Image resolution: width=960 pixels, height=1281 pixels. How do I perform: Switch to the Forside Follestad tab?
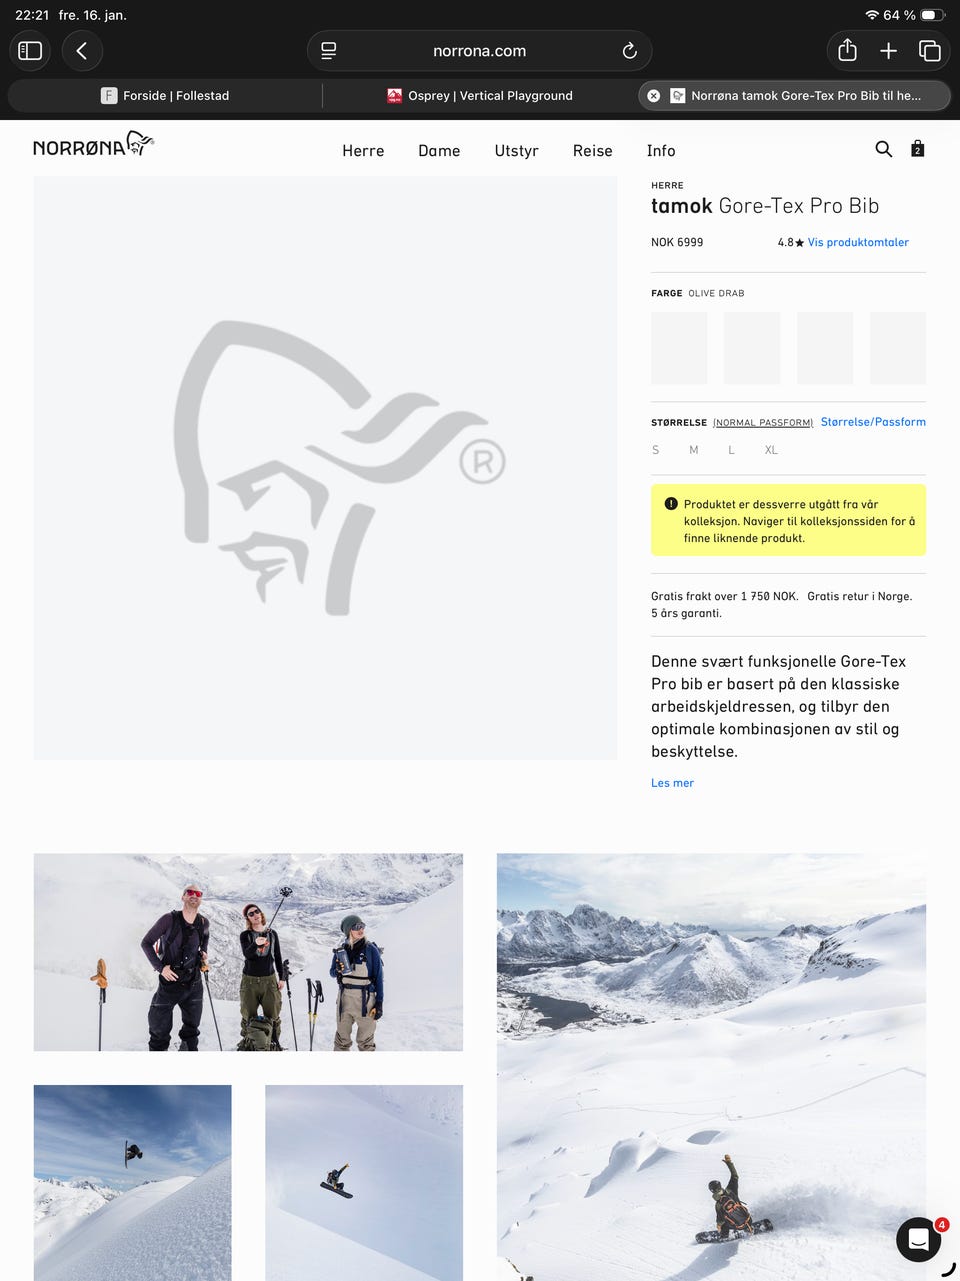[x=165, y=96]
